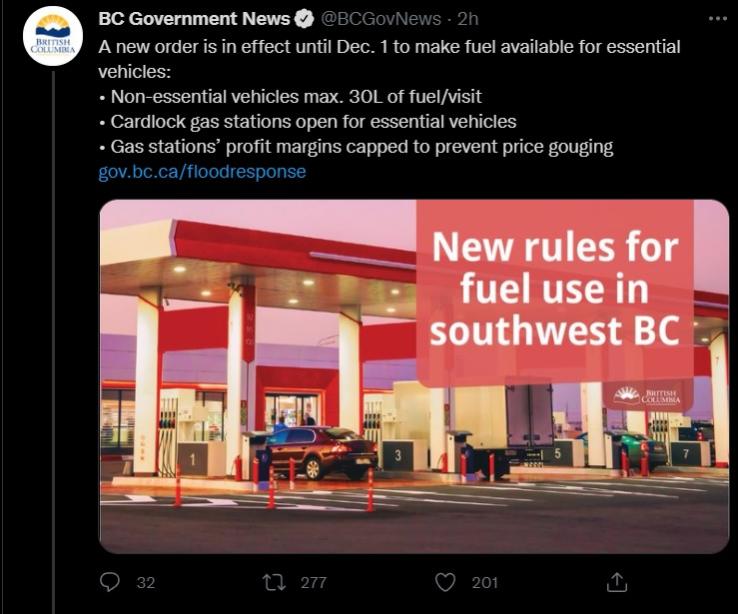This screenshot has width=738, height=614.
Task: Open the @BCGovNews handle
Action: pos(380,19)
